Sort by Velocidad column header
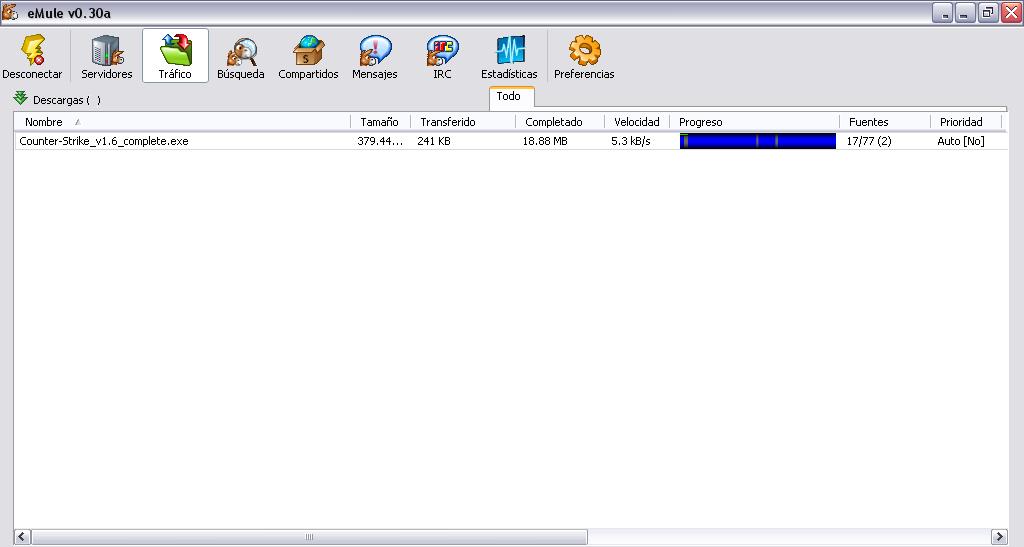The width and height of the screenshot is (1024, 547). pos(636,122)
